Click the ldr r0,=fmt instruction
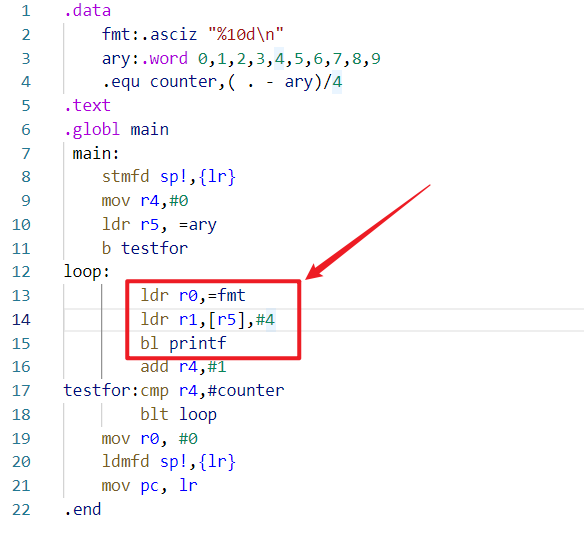Viewport: 584px width, 533px height. [x=193, y=296]
